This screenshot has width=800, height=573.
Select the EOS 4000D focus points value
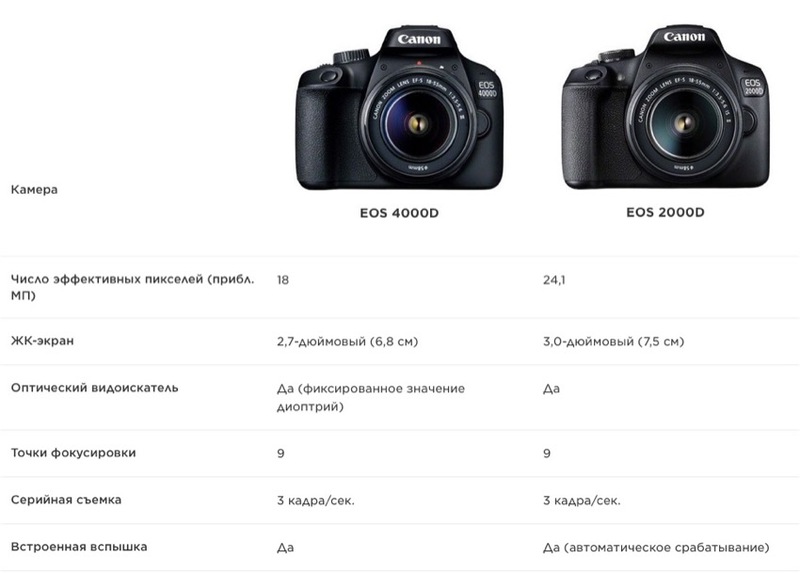281,453
